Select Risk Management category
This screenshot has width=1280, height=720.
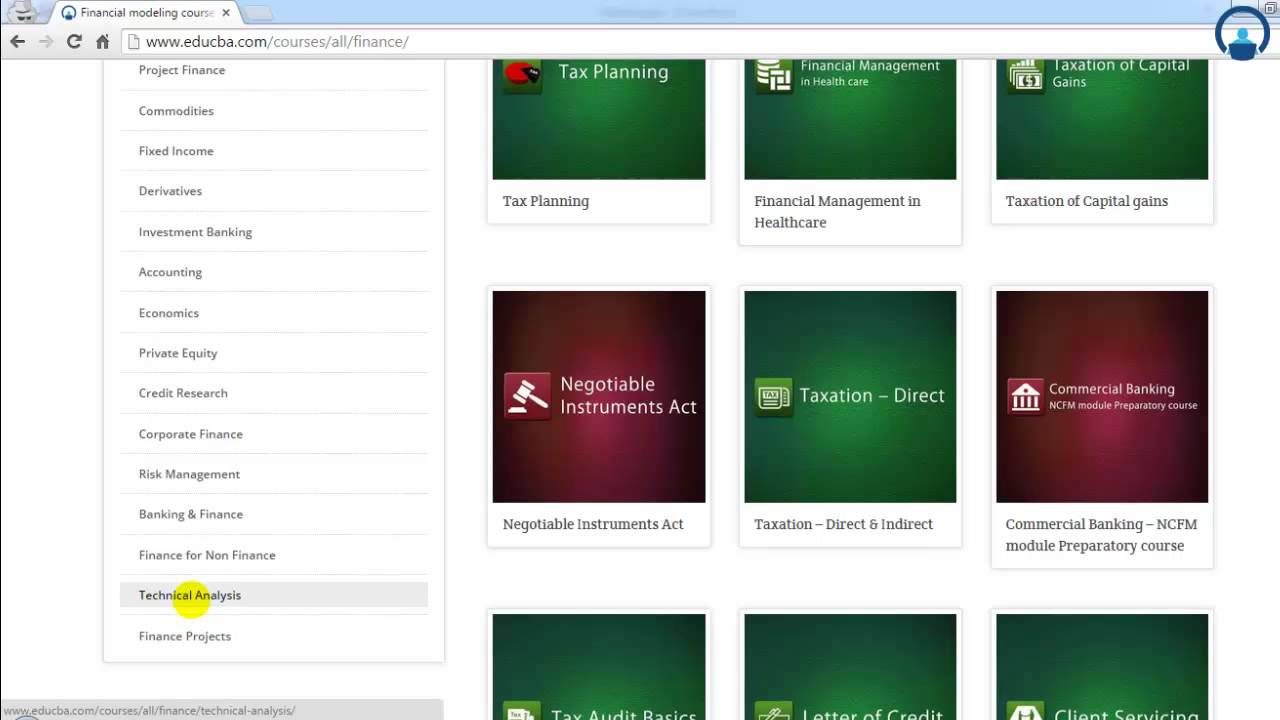tap(189, 474)
